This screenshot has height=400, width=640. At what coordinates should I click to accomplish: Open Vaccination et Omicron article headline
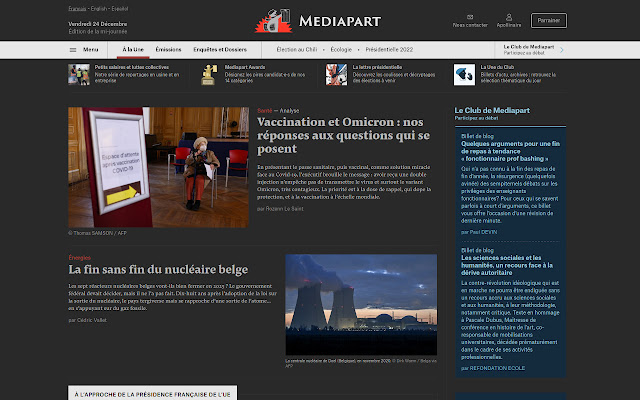[x=343, y=135]
